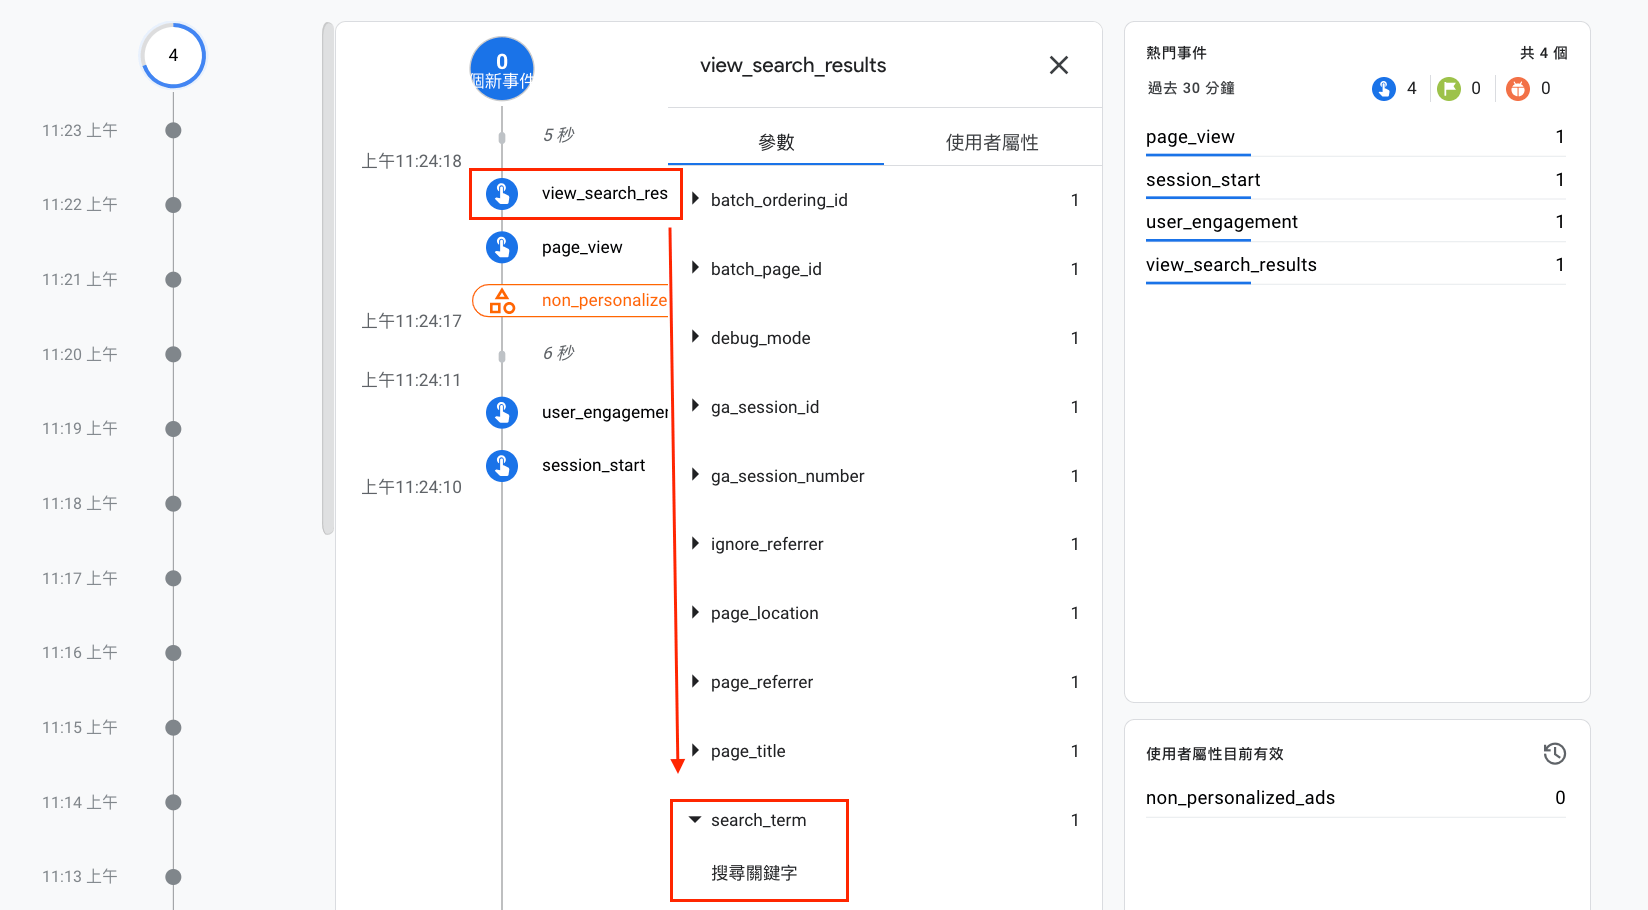The height and width of the screenshot is (910, 1648).
Task: Click the page_view event touch icon
Action: coord(502,247)
